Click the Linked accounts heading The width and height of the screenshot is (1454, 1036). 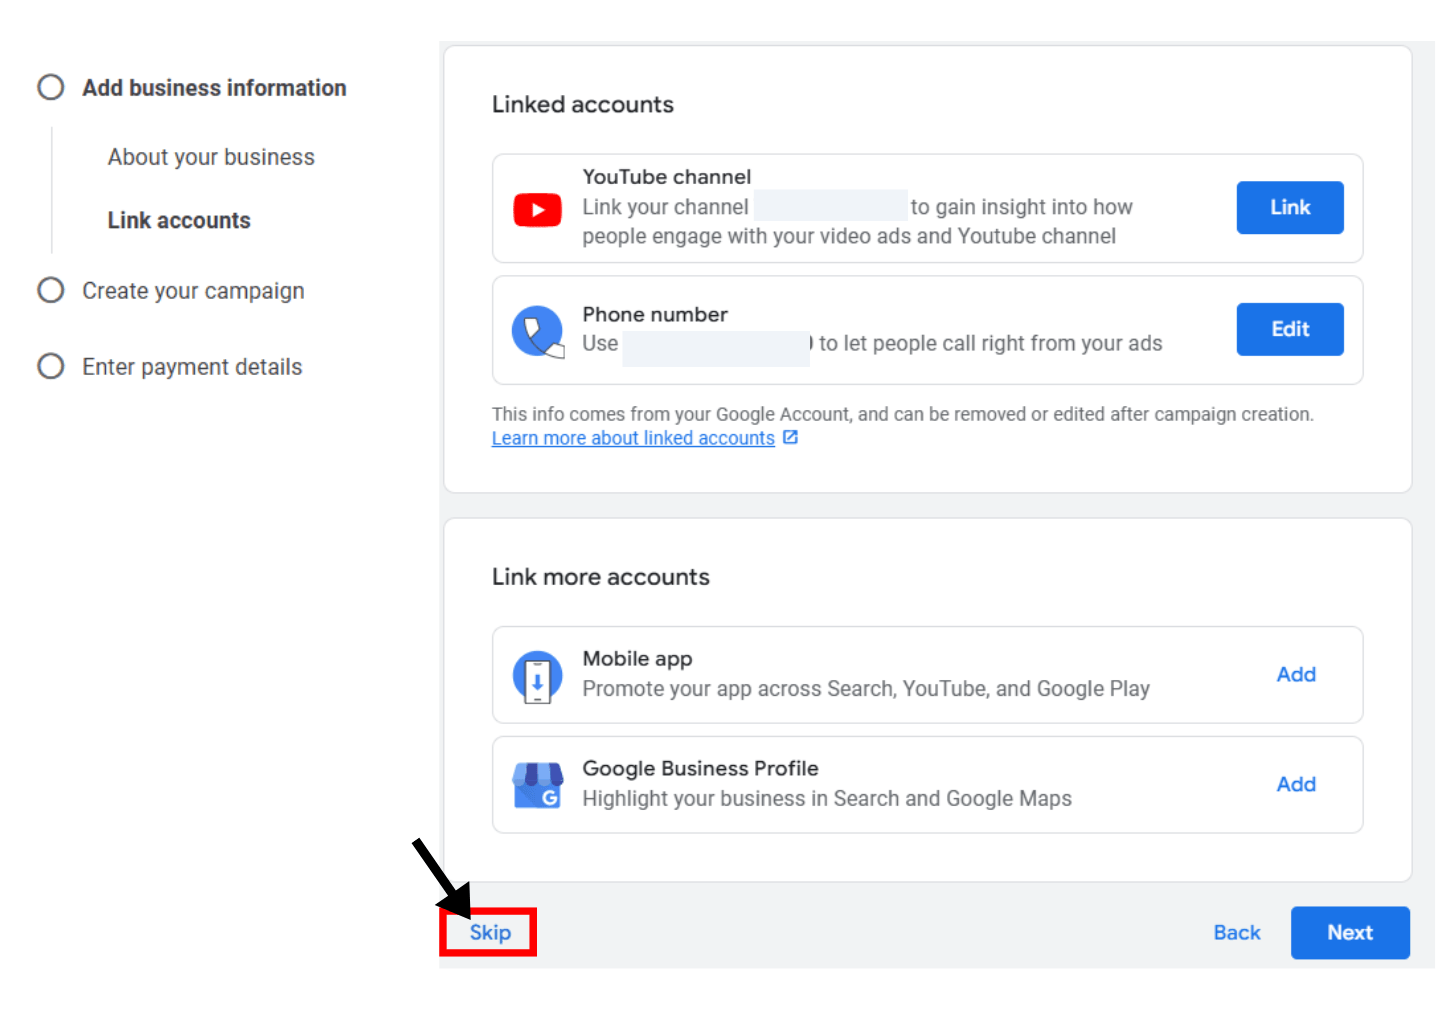pos(582,104)
